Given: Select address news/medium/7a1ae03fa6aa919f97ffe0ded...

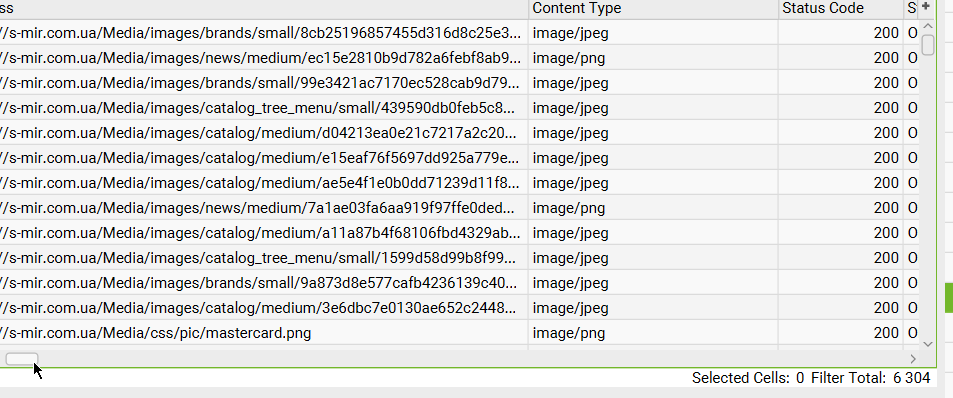Looking at the screenshot, I should pos(264,208).
